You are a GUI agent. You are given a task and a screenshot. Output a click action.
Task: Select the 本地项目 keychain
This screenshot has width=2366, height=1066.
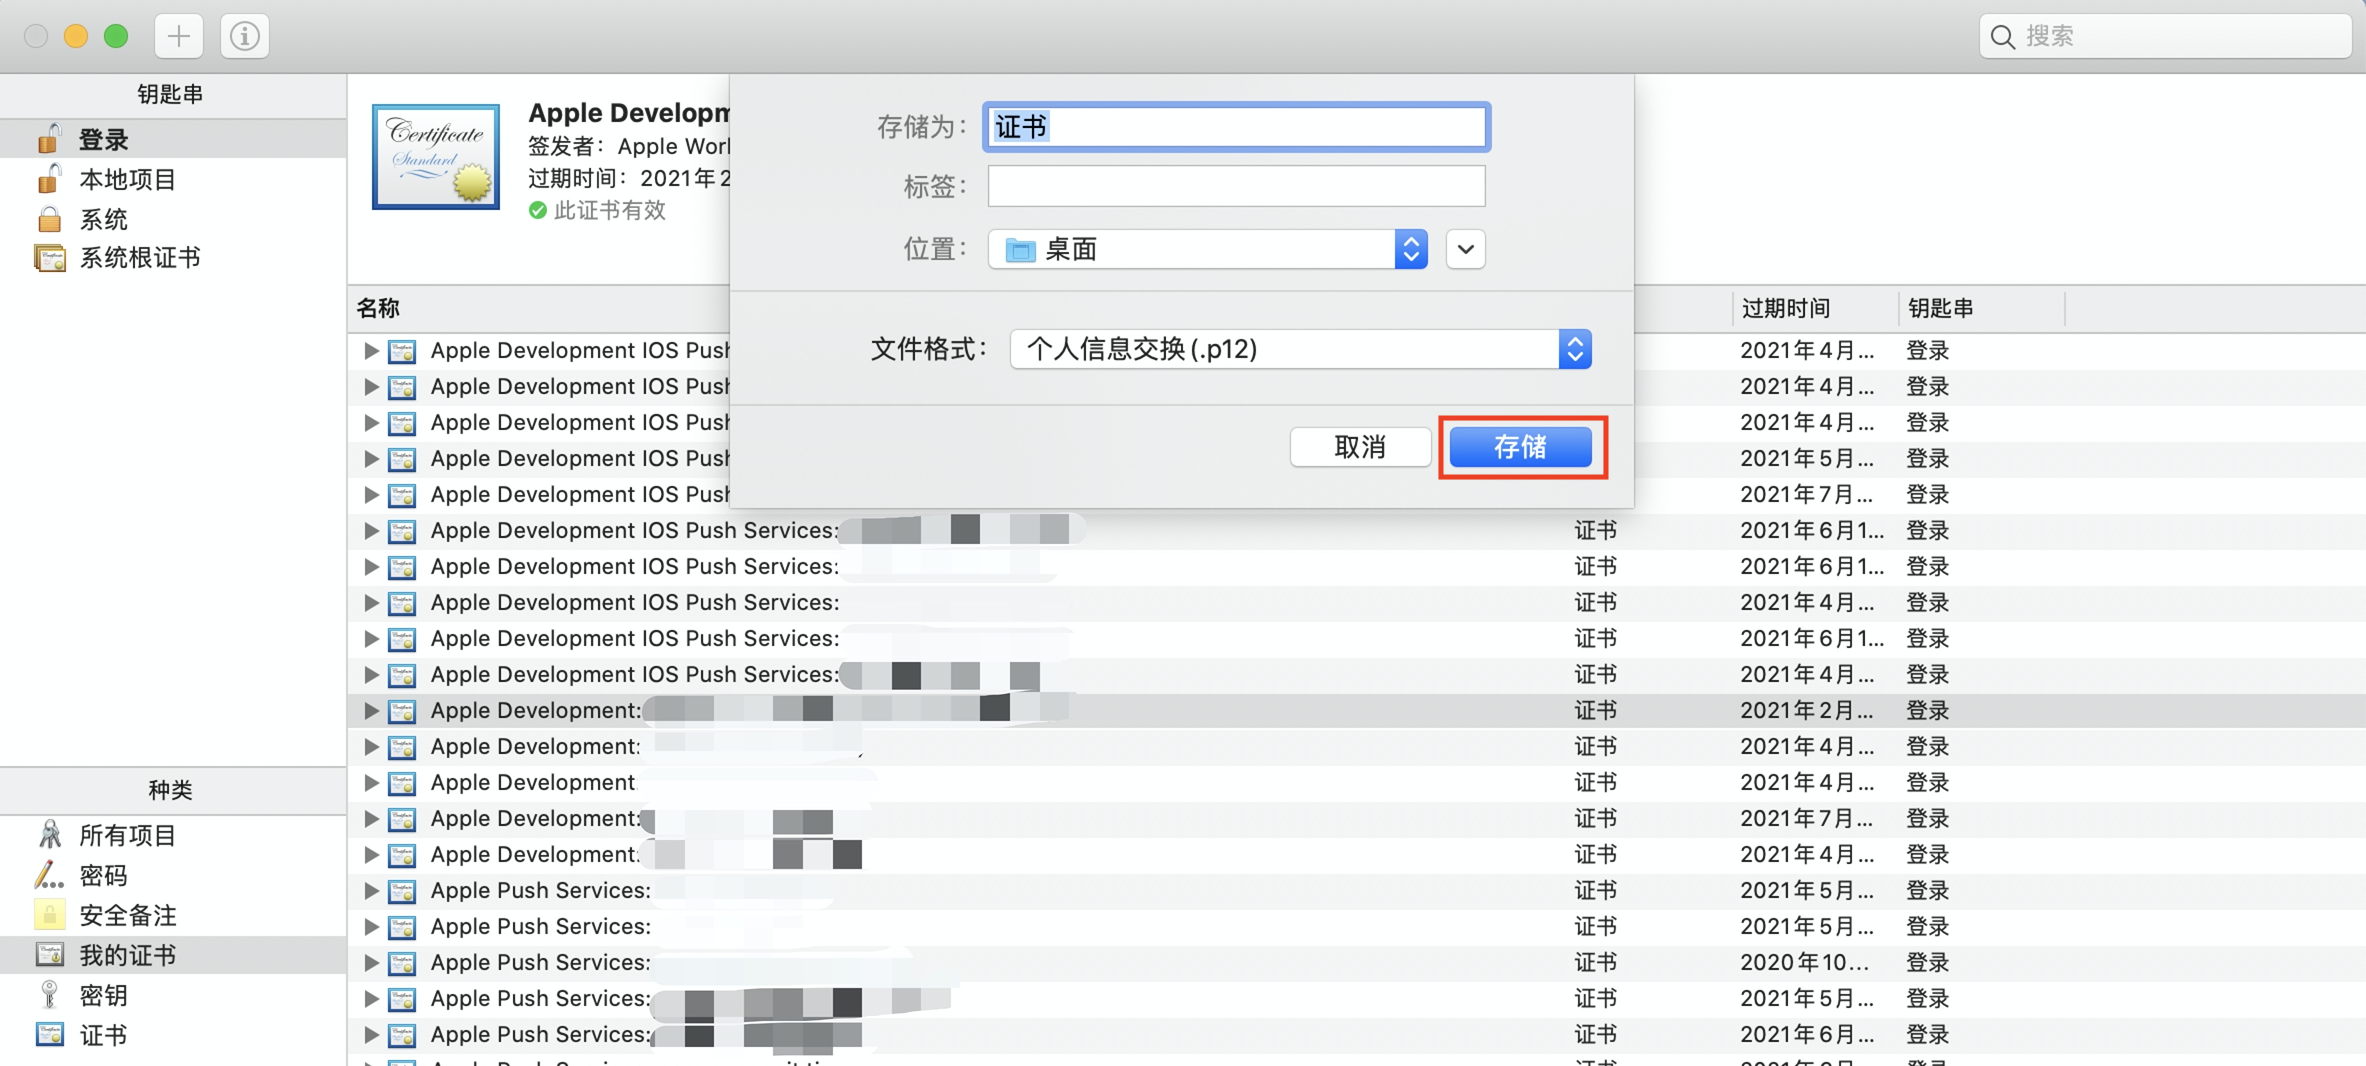click(x=128, y=179)
